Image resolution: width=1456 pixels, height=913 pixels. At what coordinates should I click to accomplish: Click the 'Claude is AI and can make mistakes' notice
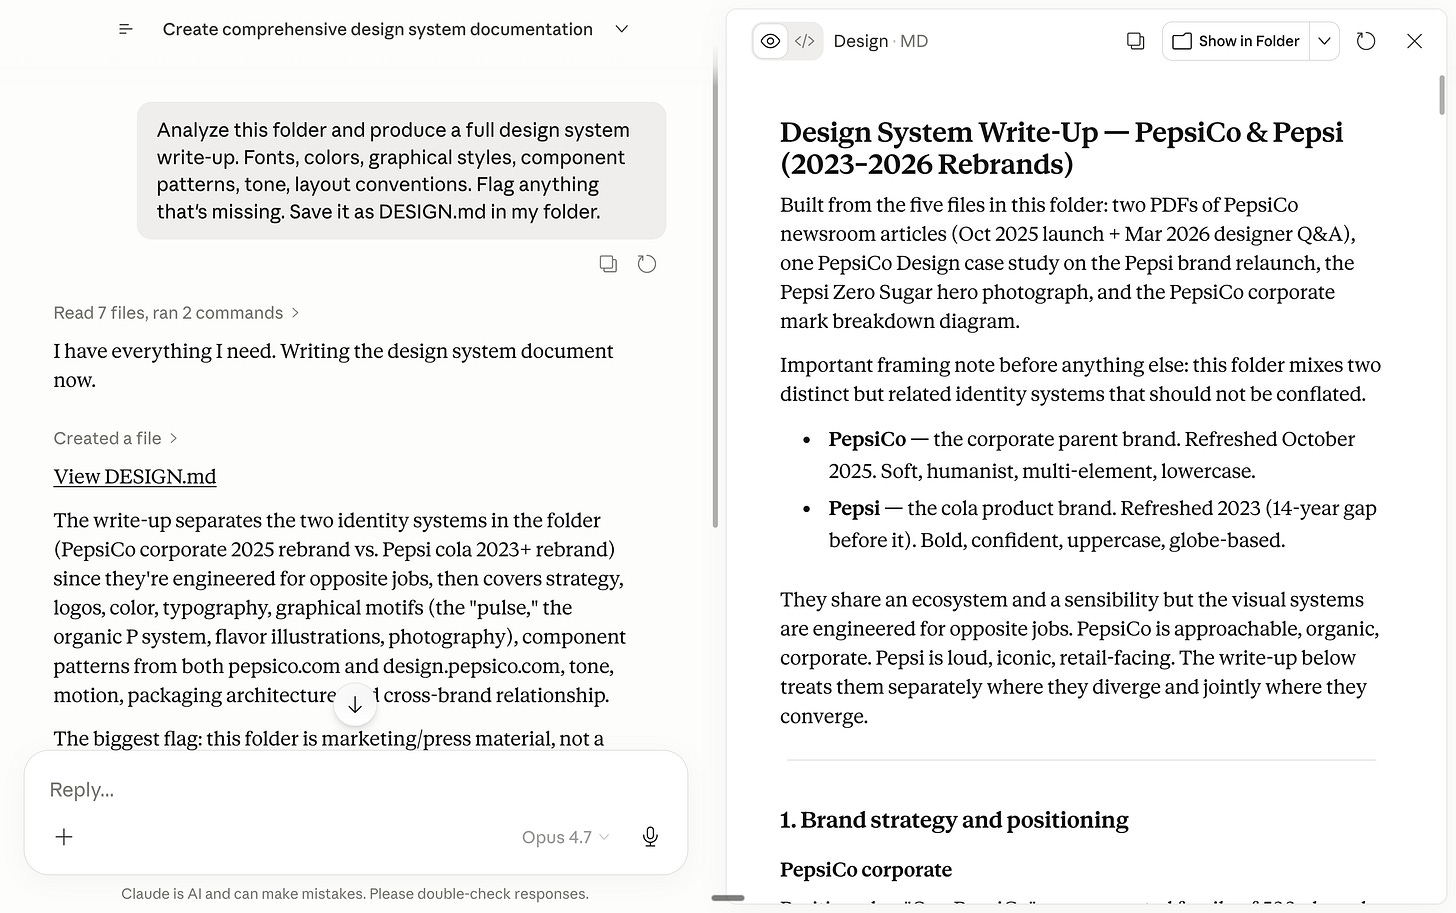coord(355,894)
